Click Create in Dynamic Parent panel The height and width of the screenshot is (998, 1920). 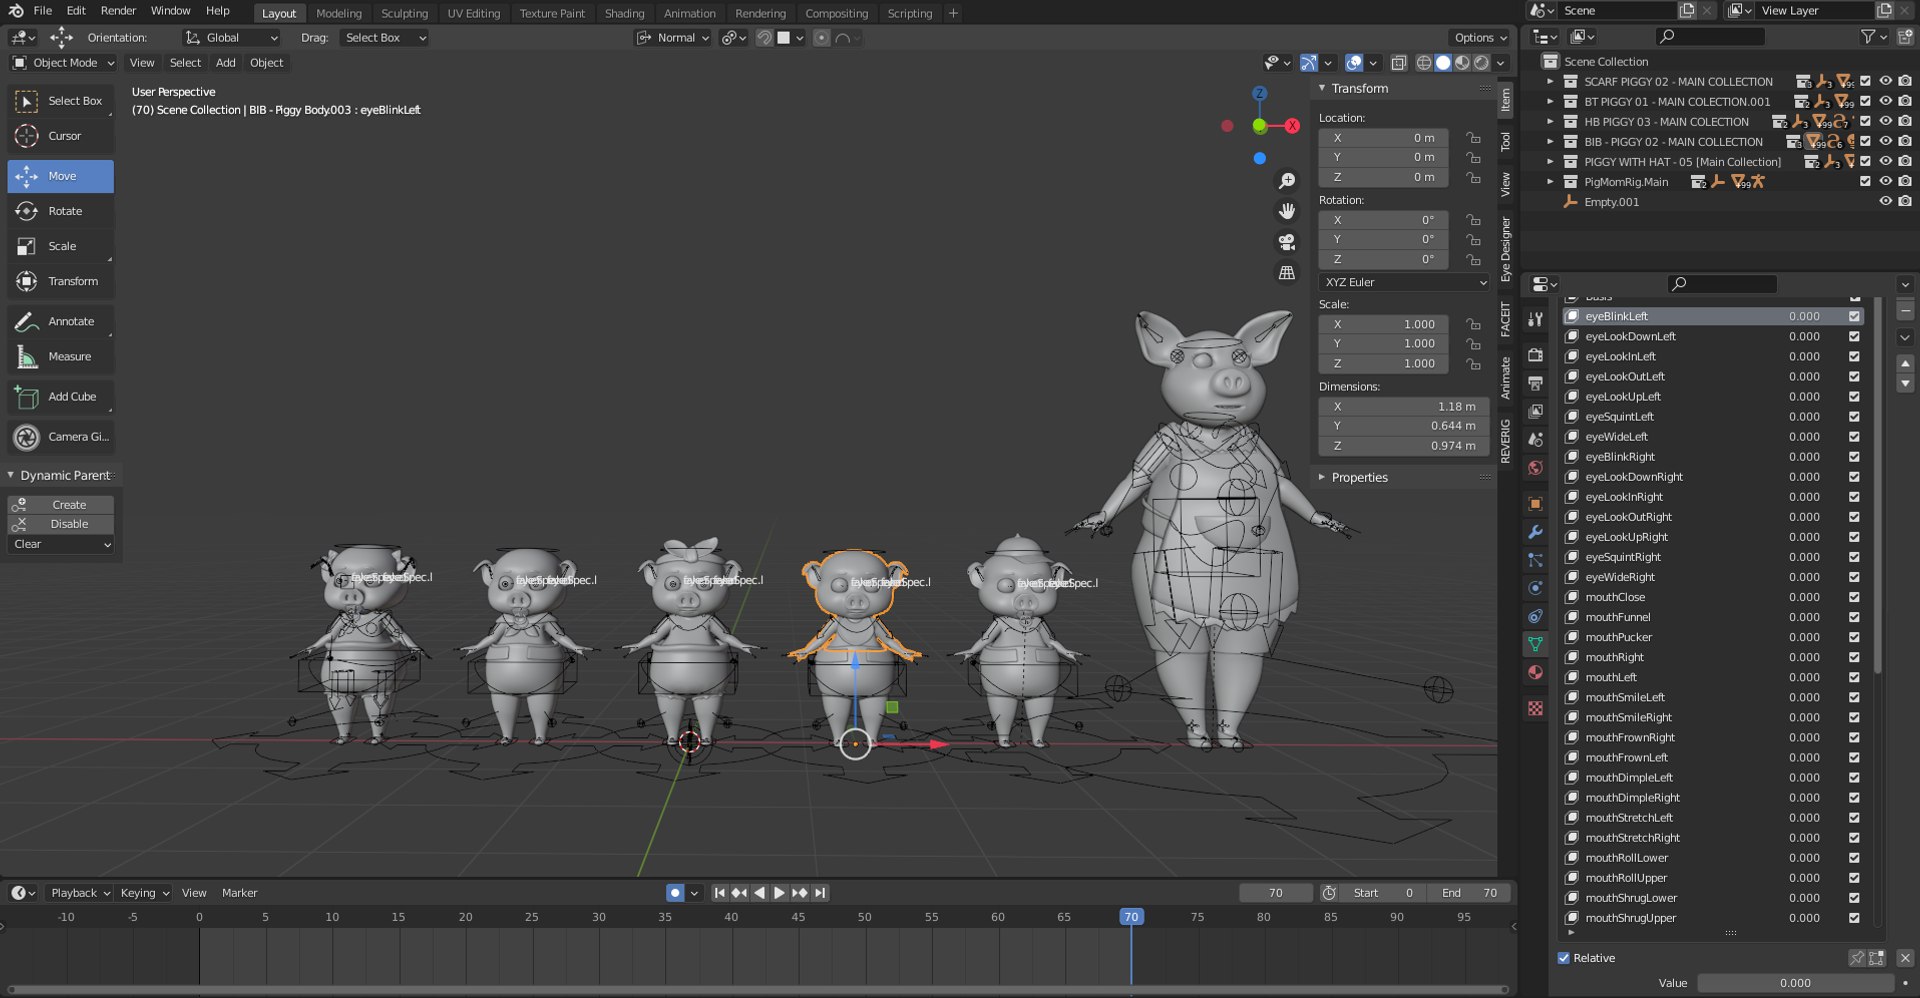click(x=62, y=505)
